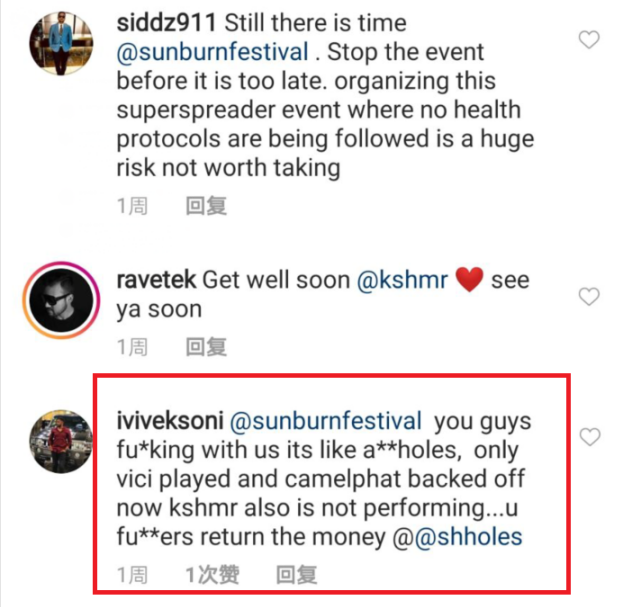
Task: Like siddz911's comment with the heart icon
Action: coord(589,40)
